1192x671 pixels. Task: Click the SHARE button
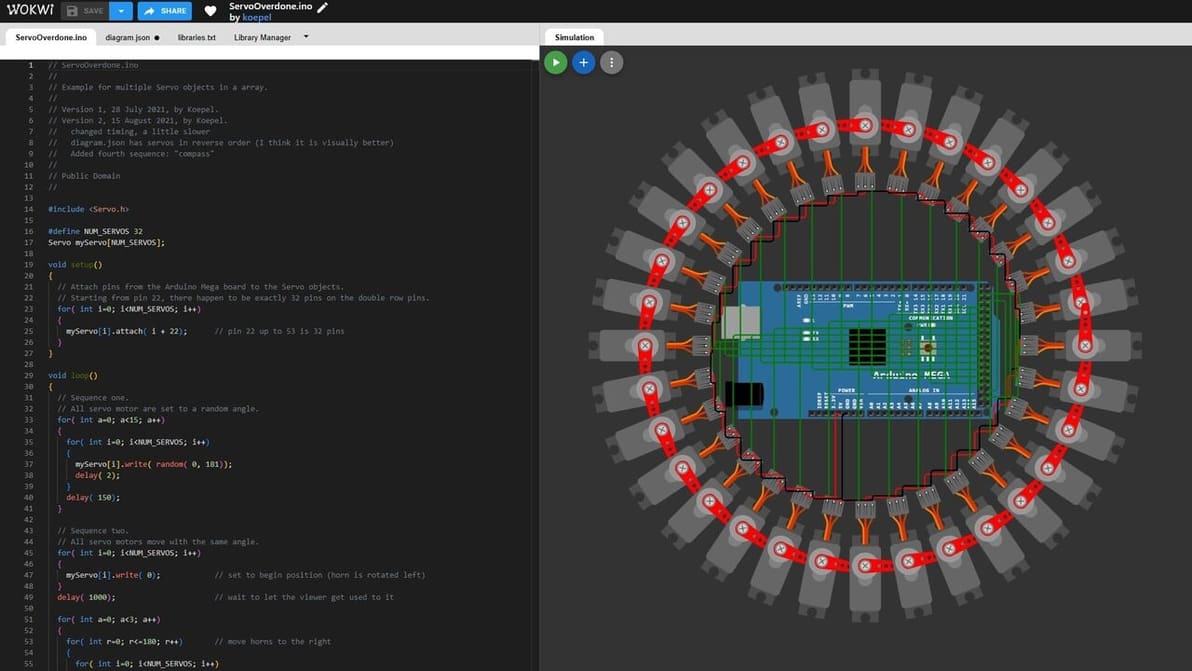tap(163, 11)
